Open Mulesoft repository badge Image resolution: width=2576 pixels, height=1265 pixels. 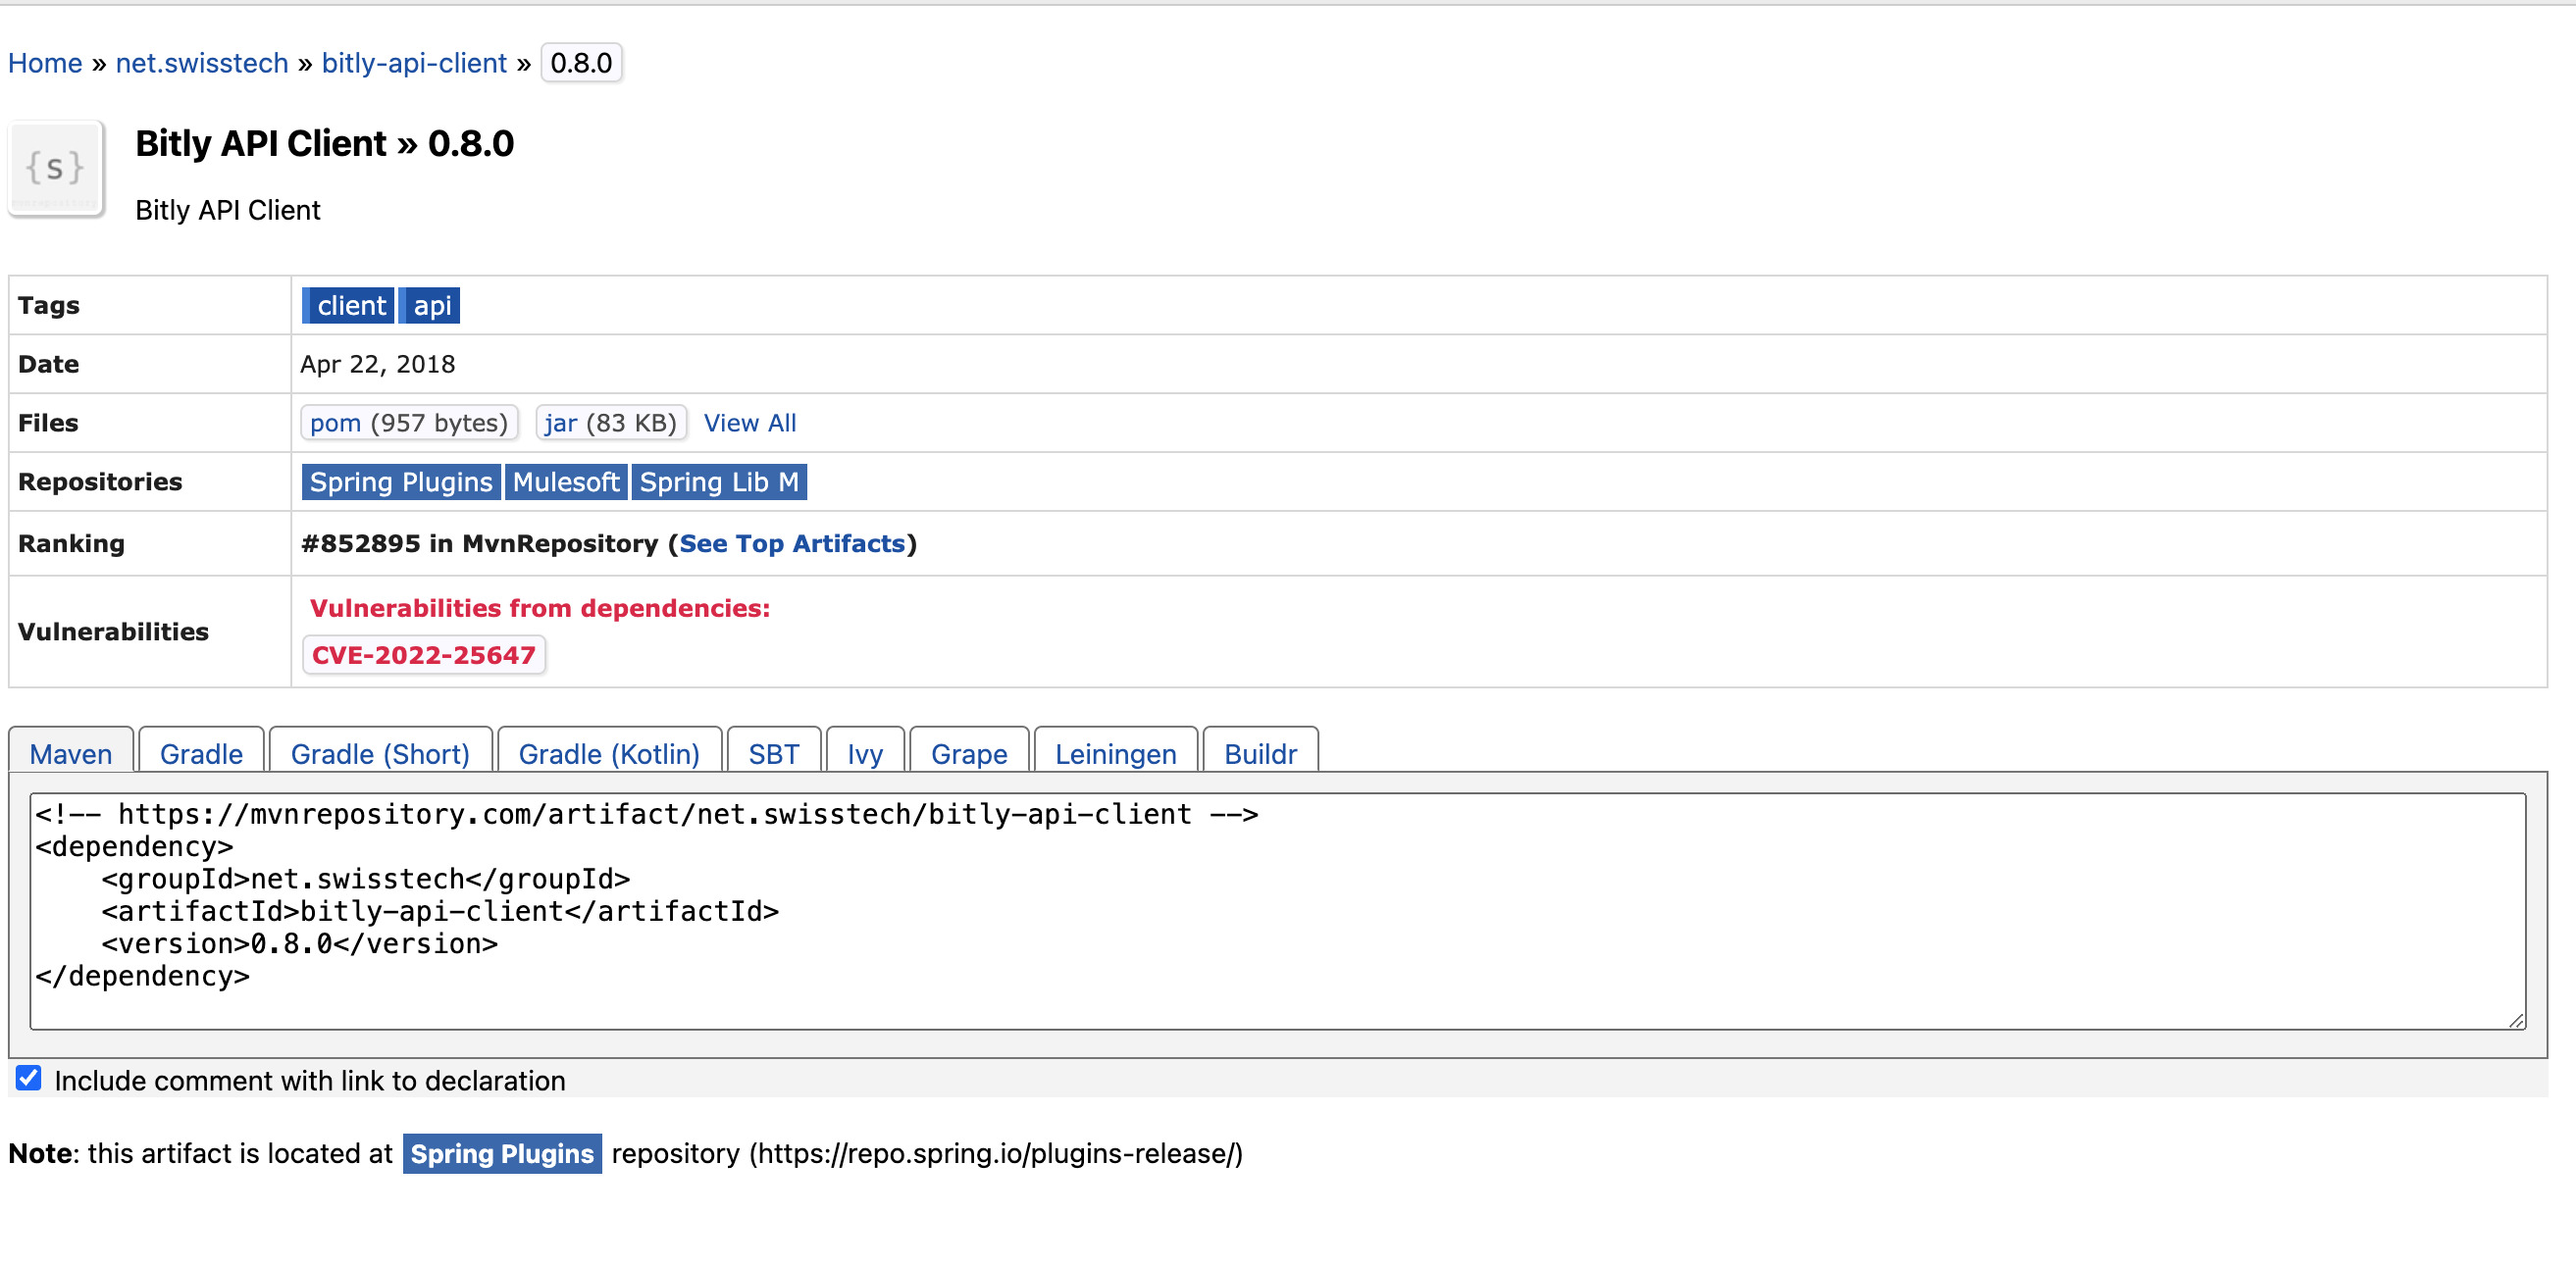[x=566, y=482]
